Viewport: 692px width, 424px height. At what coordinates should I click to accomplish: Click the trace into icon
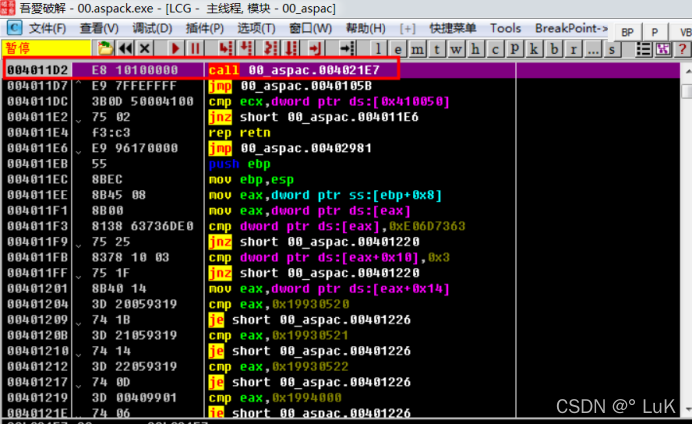[x=270, y=48]
